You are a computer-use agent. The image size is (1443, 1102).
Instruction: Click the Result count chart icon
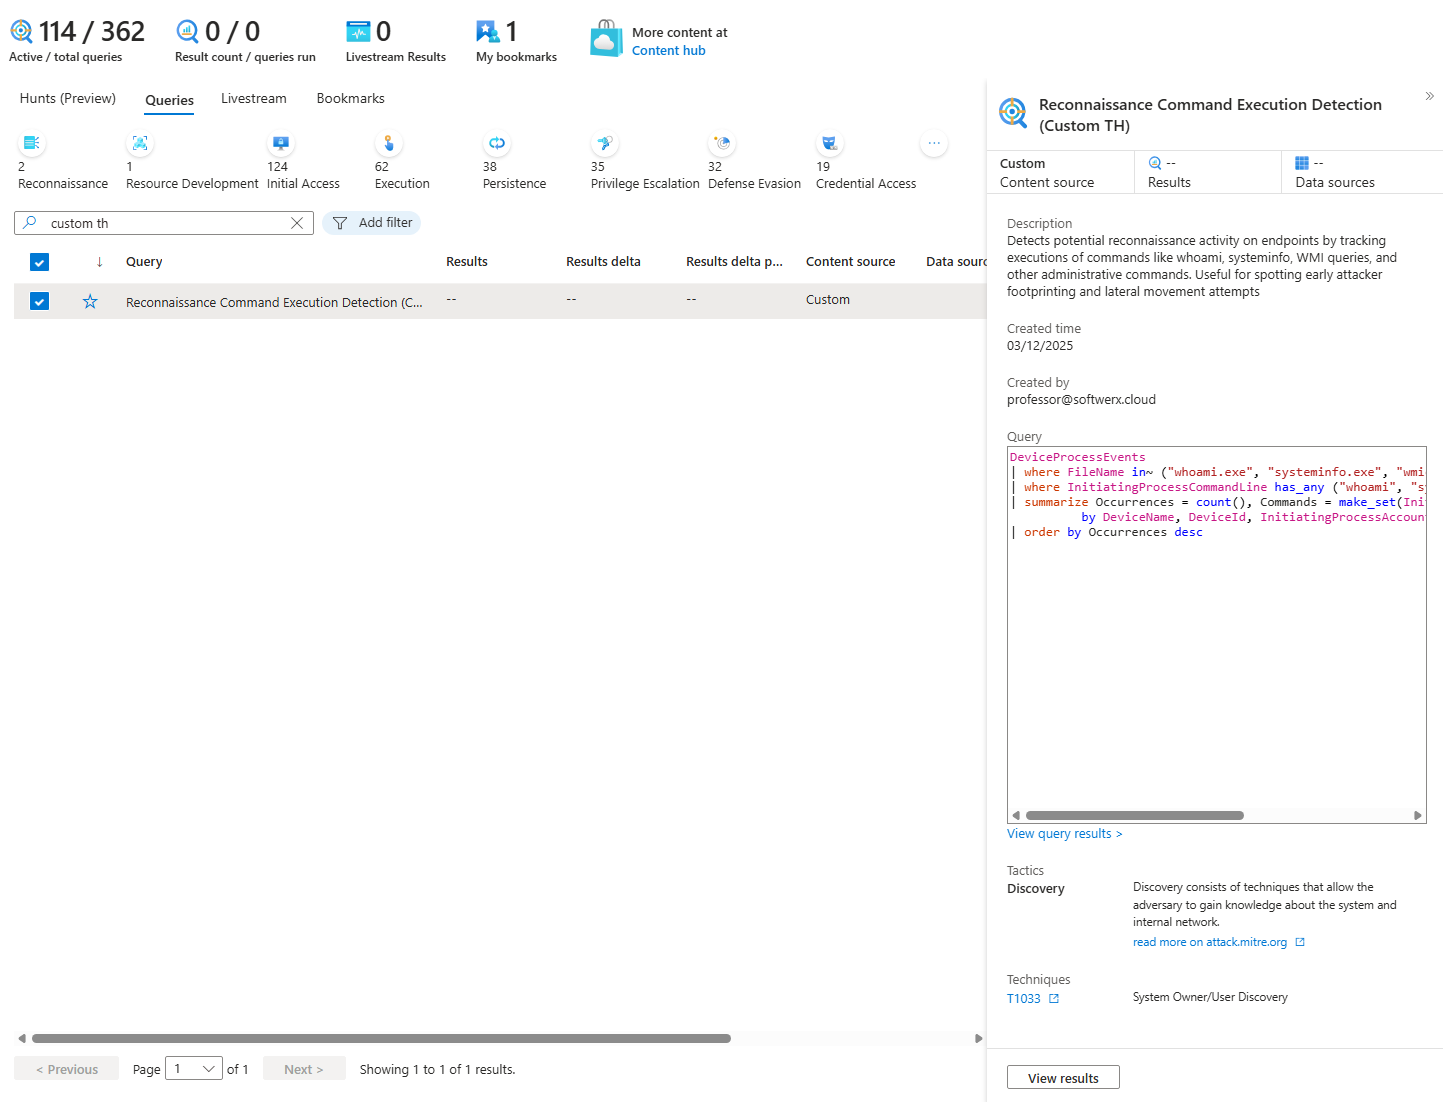[187, 32]
